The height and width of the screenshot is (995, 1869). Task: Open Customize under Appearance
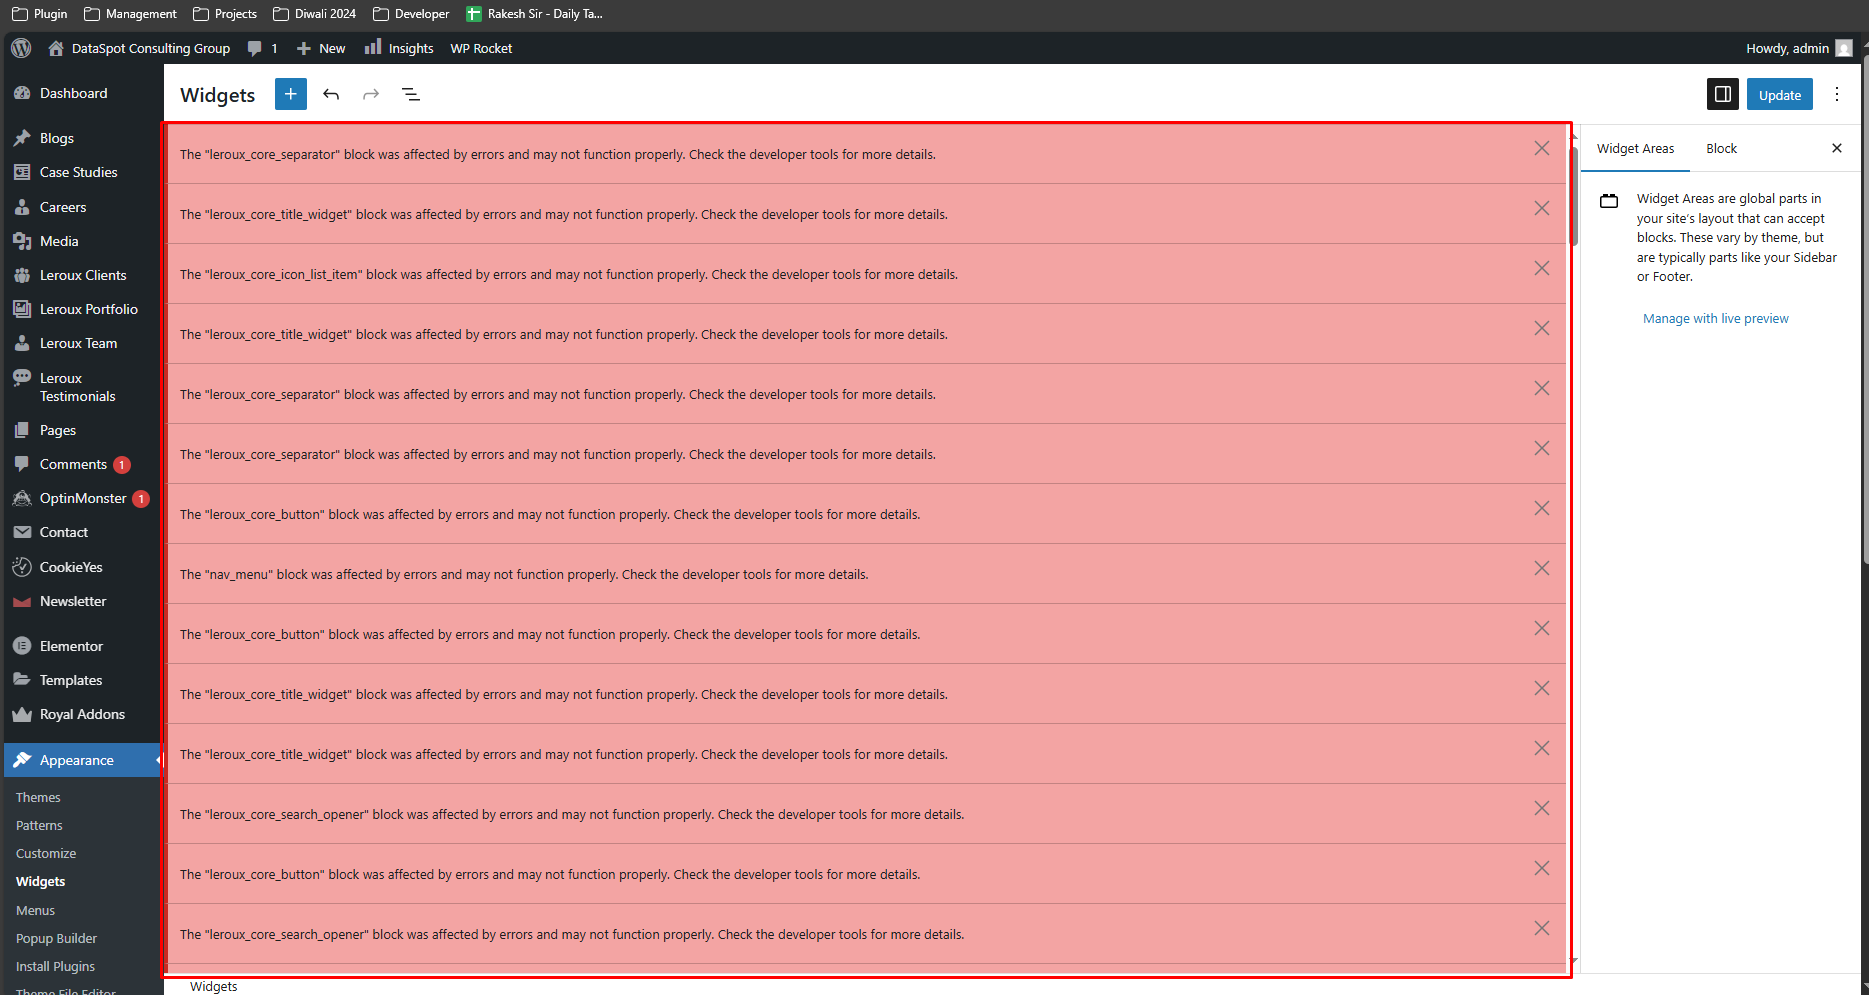point(46,853)
